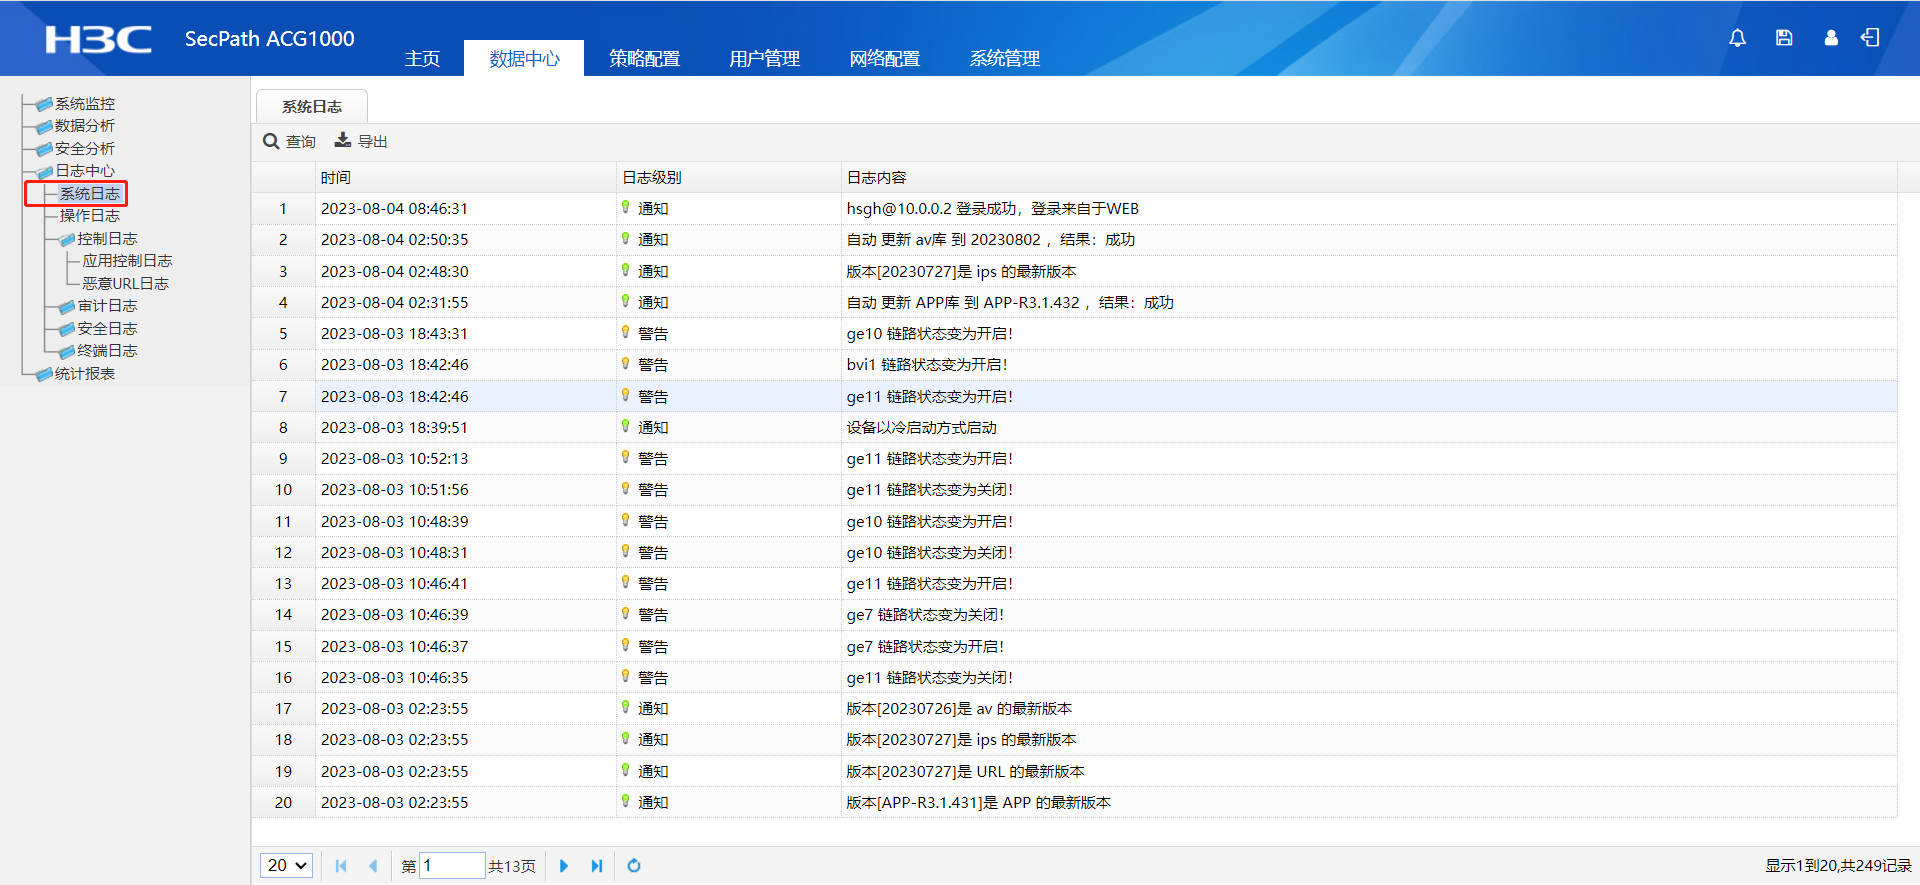Refresh the log list
Screen dimensions: 1920x885
[634, 866]
